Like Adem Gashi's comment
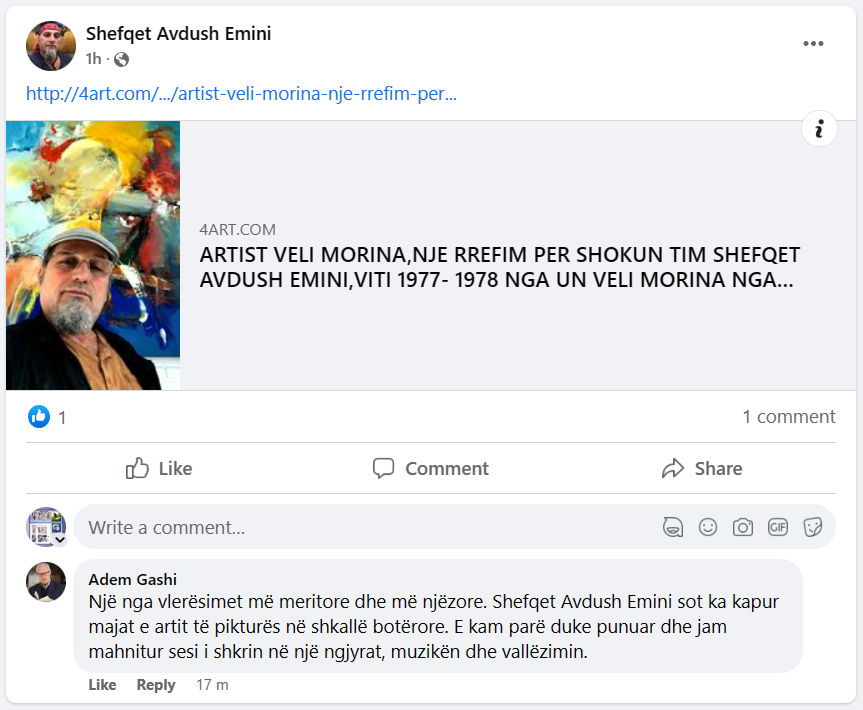This screenshot has height=710, width=863. (x=102, y=685)
